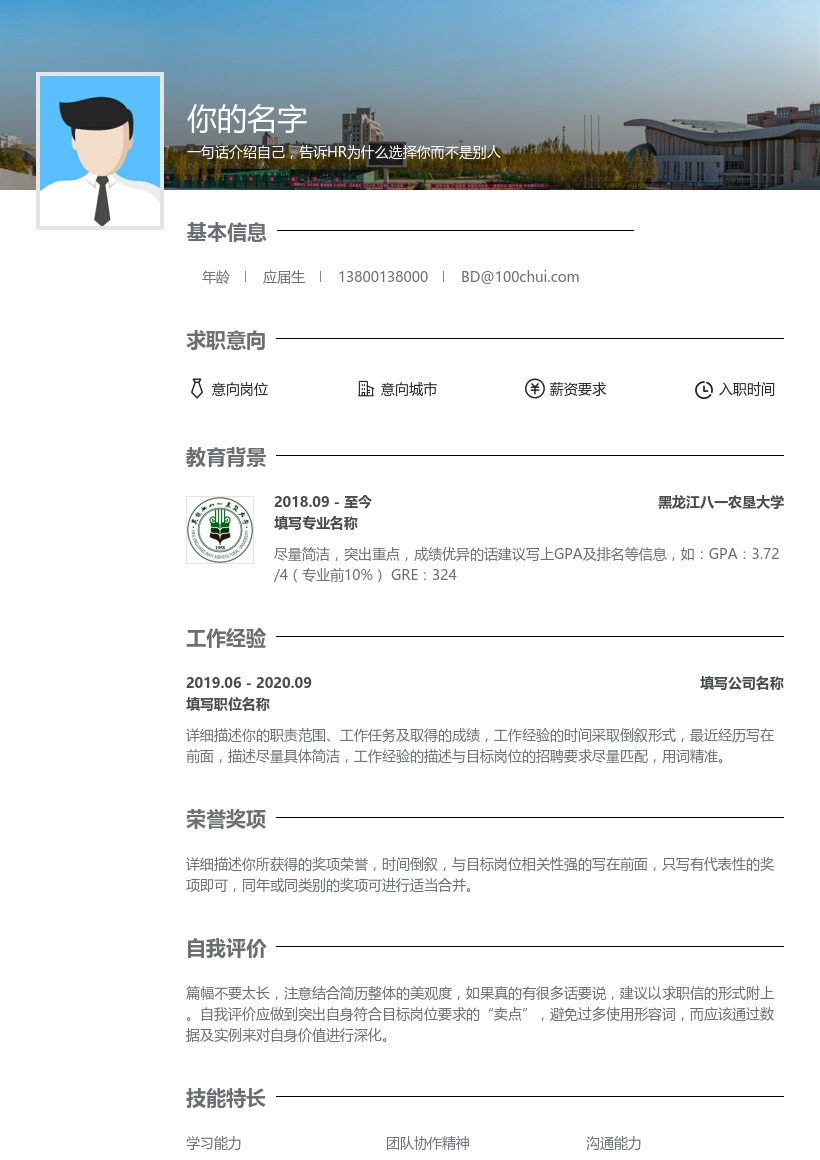The image size is (820, 1160).
Task: Click the profile avatar photo
Action: [x=100, y=150]
